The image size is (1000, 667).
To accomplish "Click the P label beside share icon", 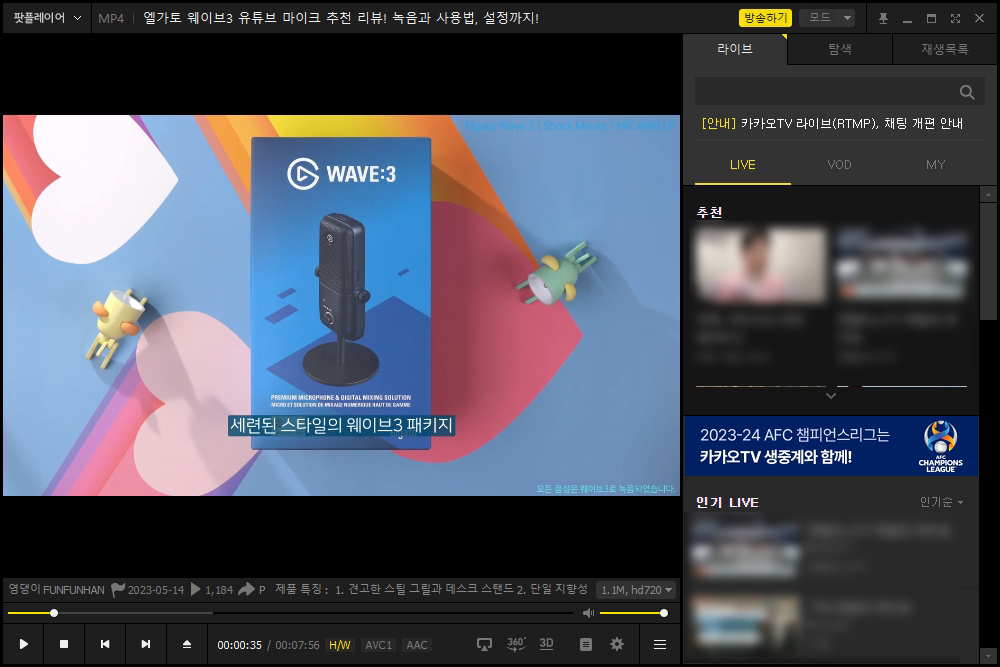I will [261, 590].
